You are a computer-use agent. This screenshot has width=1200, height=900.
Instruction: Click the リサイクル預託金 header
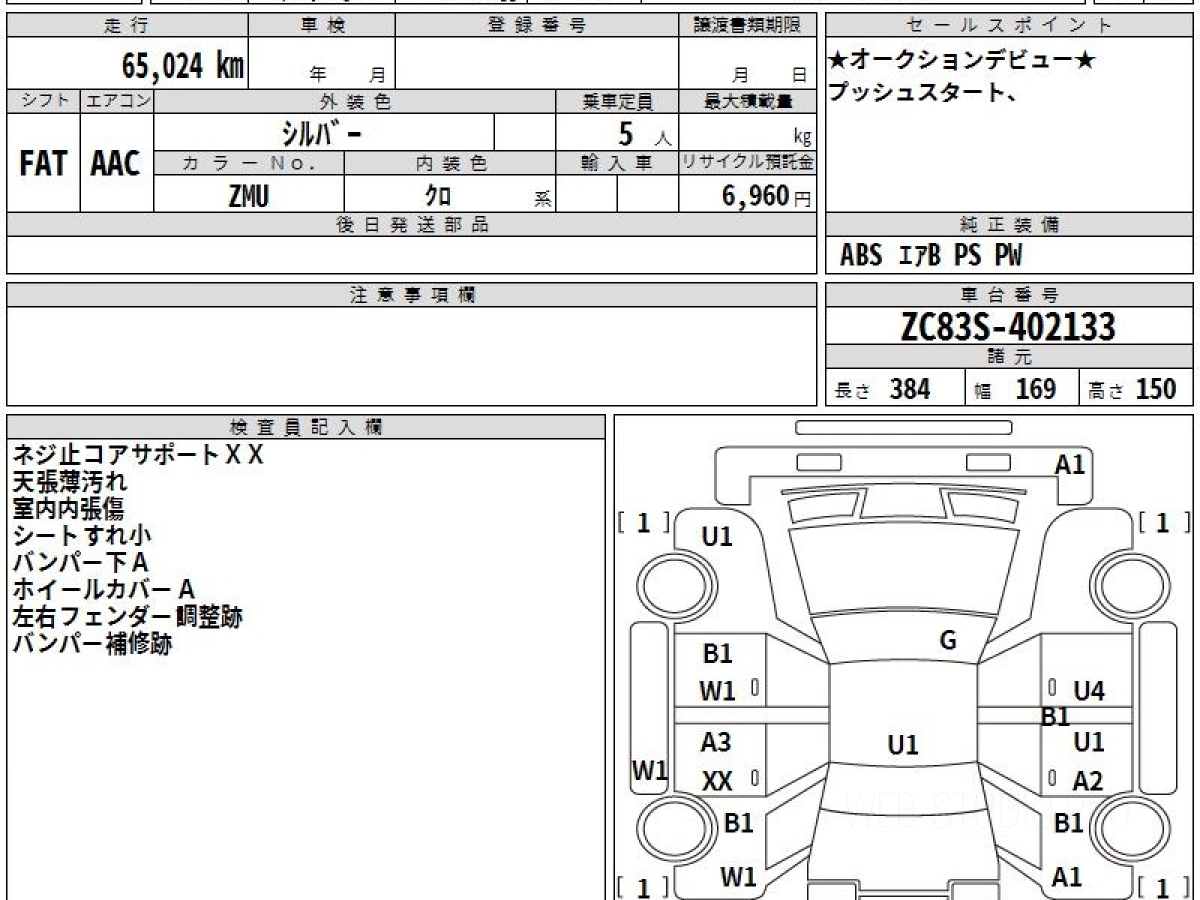pos(747,163)
